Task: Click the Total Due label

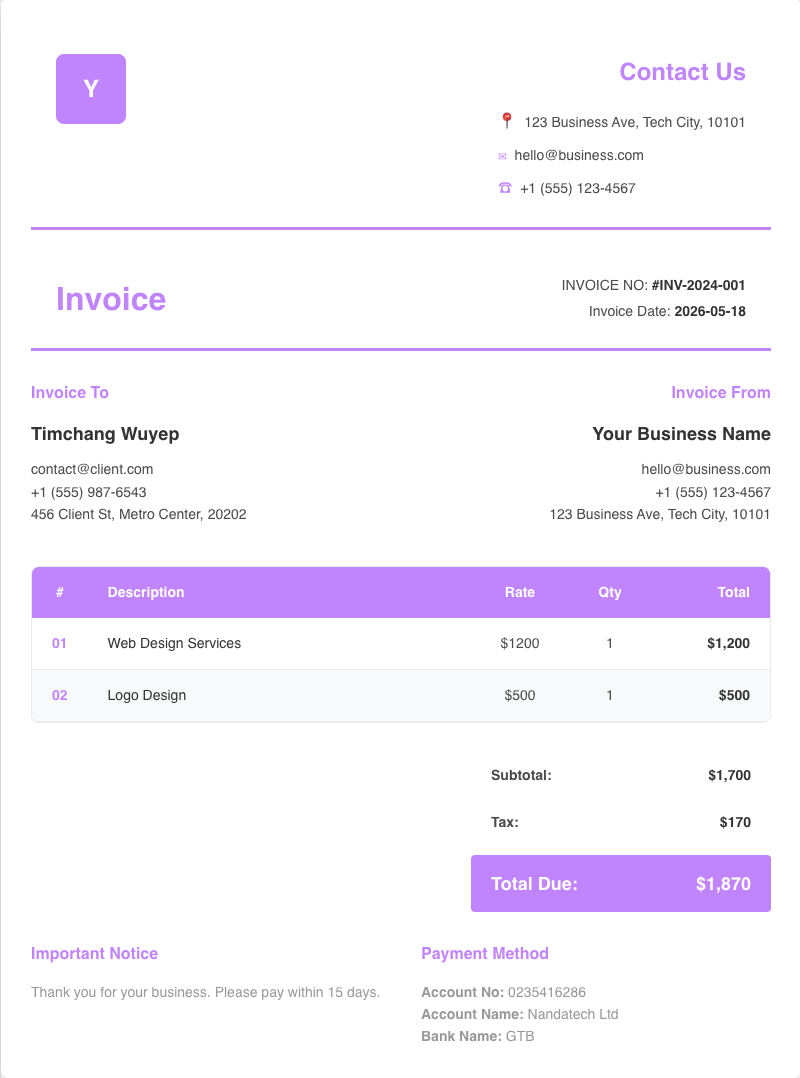Action: (x=534, y=884)
